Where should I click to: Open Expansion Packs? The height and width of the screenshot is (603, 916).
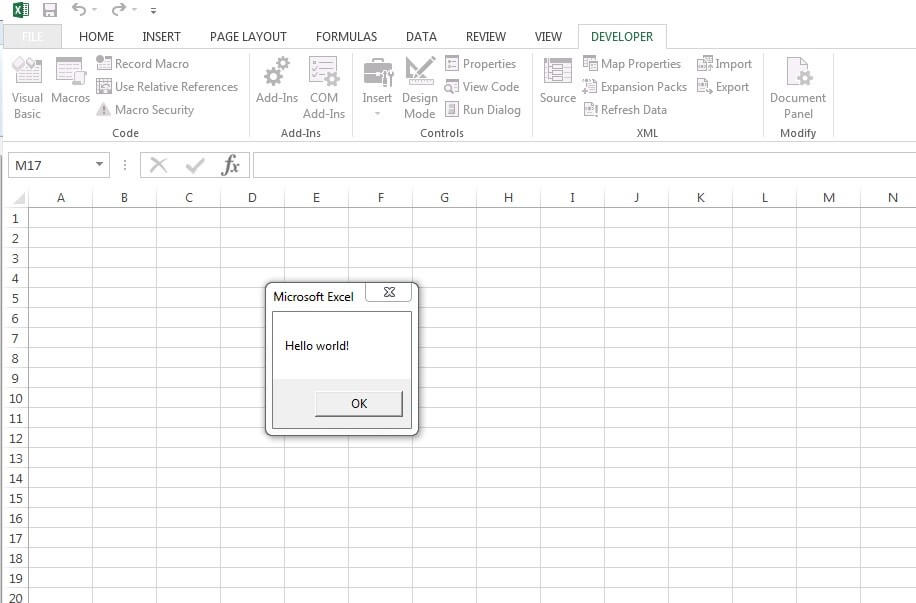(634, 86)
